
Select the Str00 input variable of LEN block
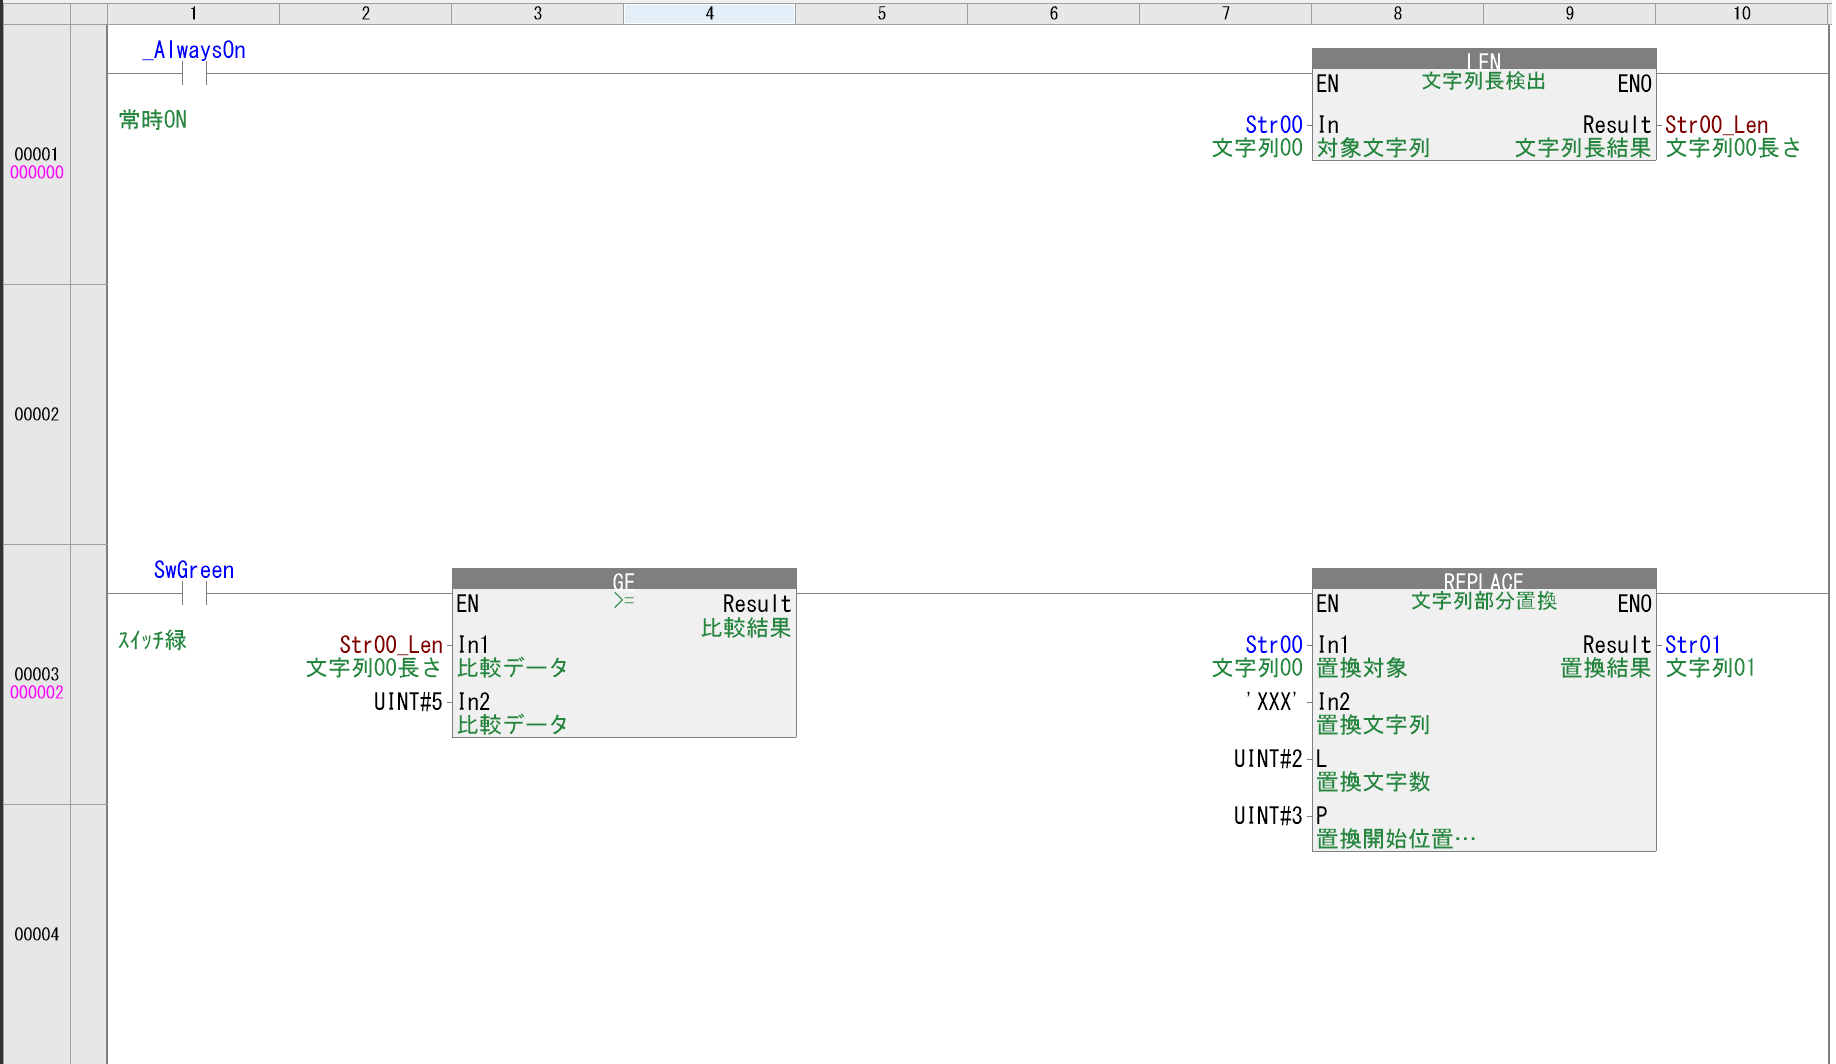click(1273, 125)
